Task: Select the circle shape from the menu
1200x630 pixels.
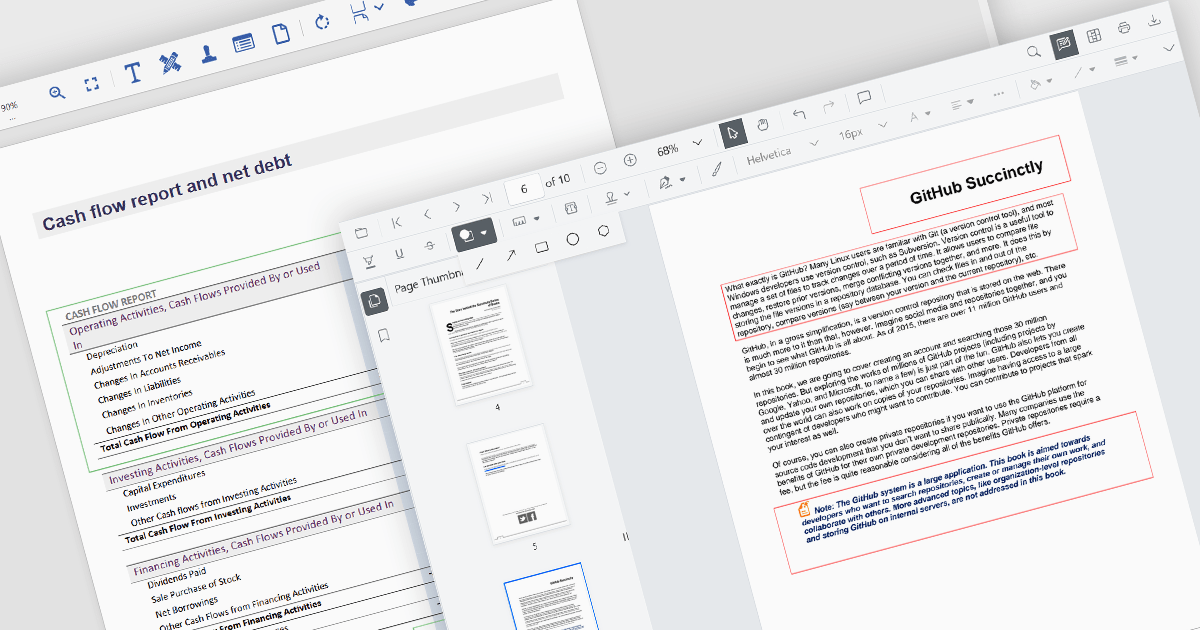Action: point(573,239)
